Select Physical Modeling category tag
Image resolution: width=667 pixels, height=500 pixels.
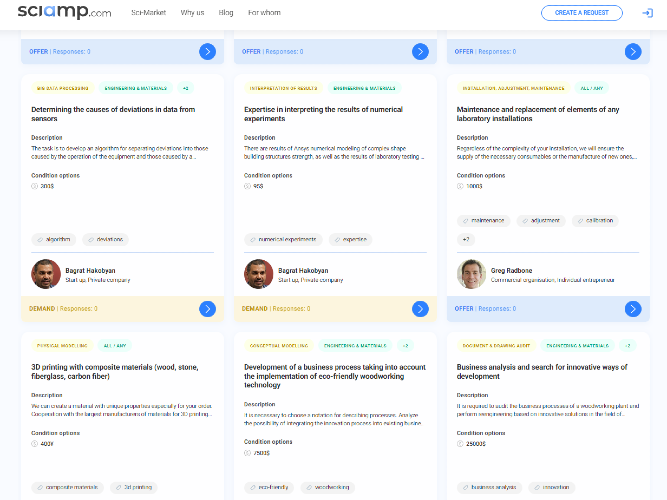(62, 346)
